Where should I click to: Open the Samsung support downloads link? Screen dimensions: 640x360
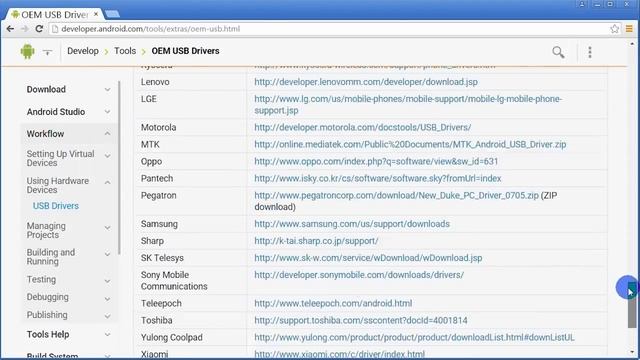[352, 224]
